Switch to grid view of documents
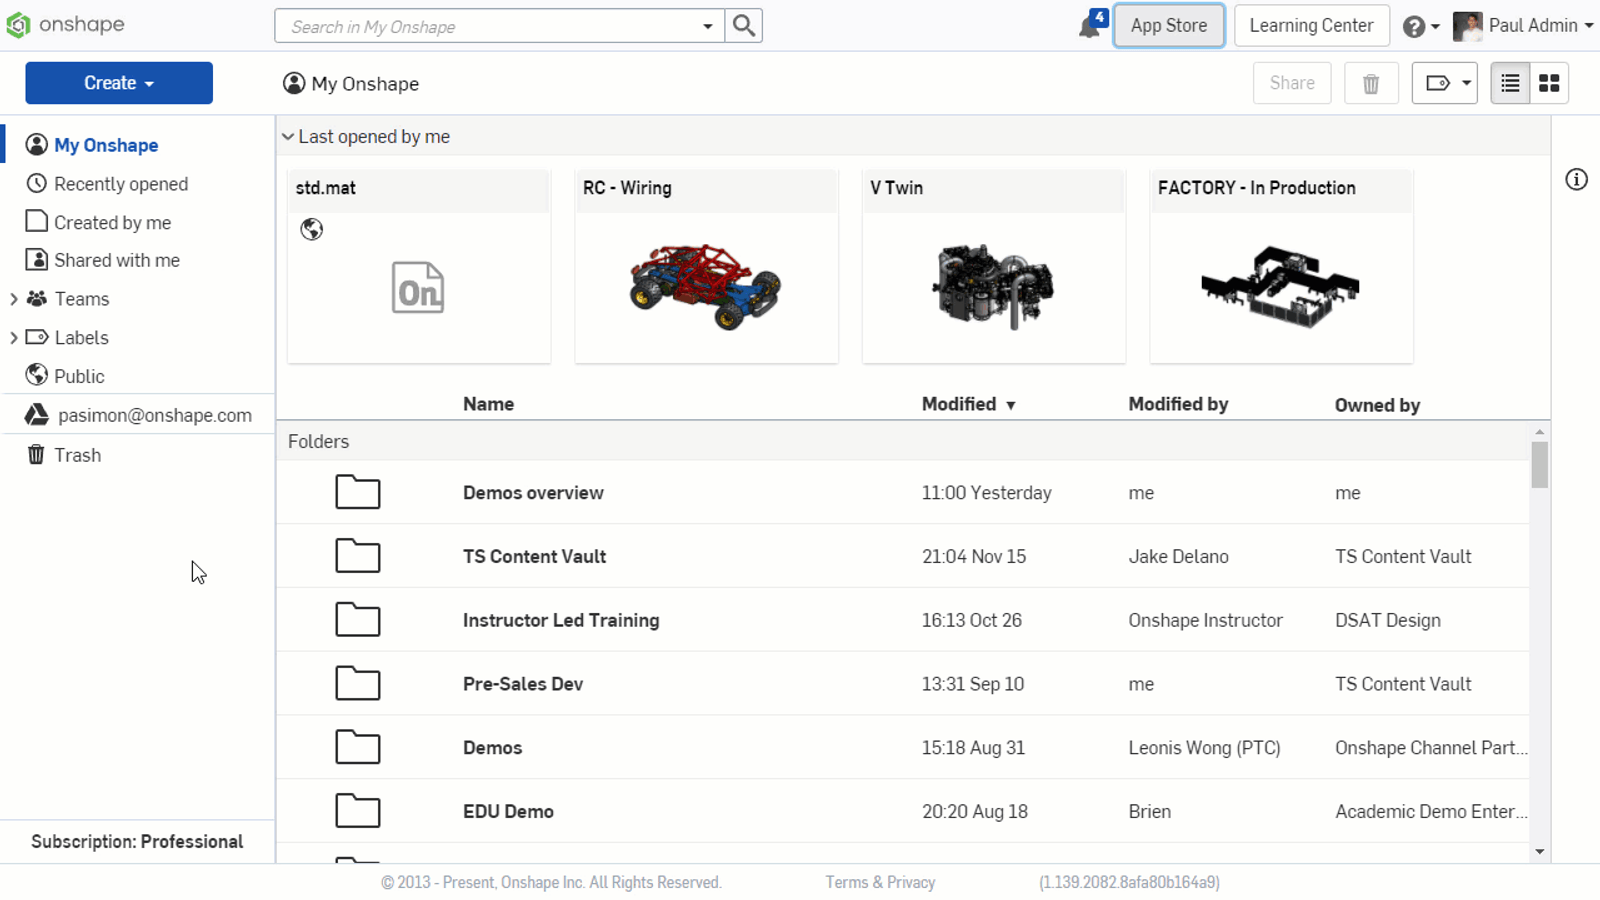This screenshot has height=900, width=1600. coord(1549,83)
